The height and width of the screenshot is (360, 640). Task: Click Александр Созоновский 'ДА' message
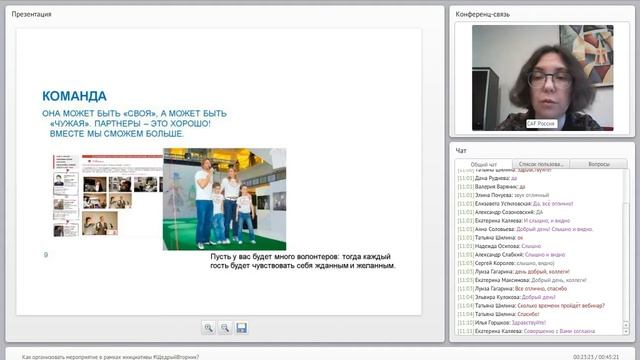[x=500, y=212]
